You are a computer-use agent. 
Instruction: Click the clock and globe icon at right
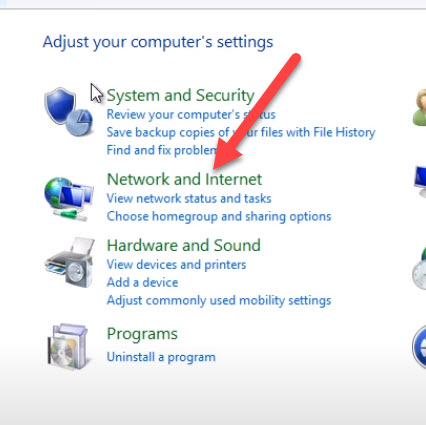click(419, 269)
